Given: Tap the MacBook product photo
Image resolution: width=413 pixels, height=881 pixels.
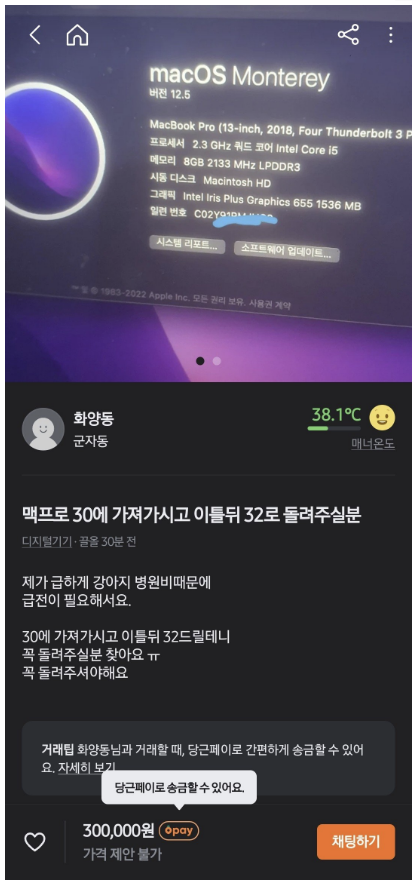Looking at the screenshot, I should 208,194.
